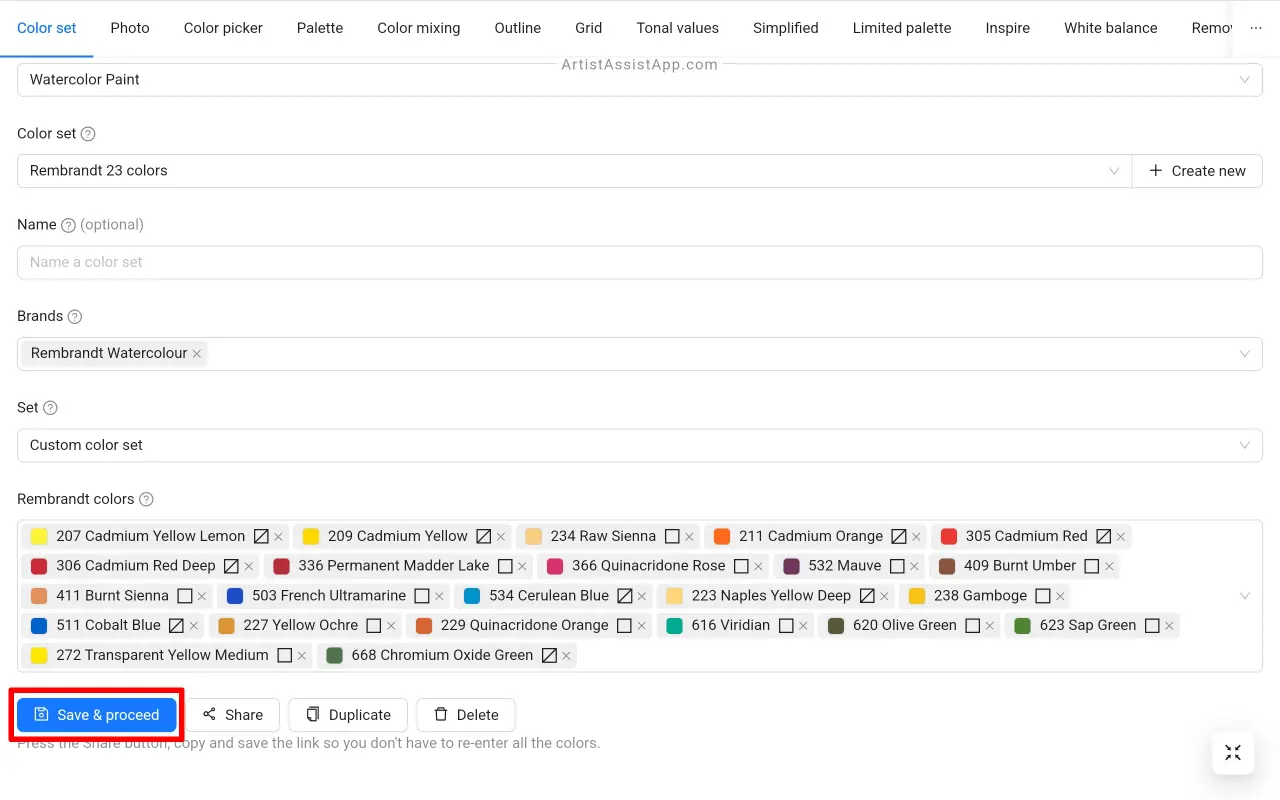Duplicate the current color set
The width and height of the screenshot is (1280, 800).
(x=348, y=715)
